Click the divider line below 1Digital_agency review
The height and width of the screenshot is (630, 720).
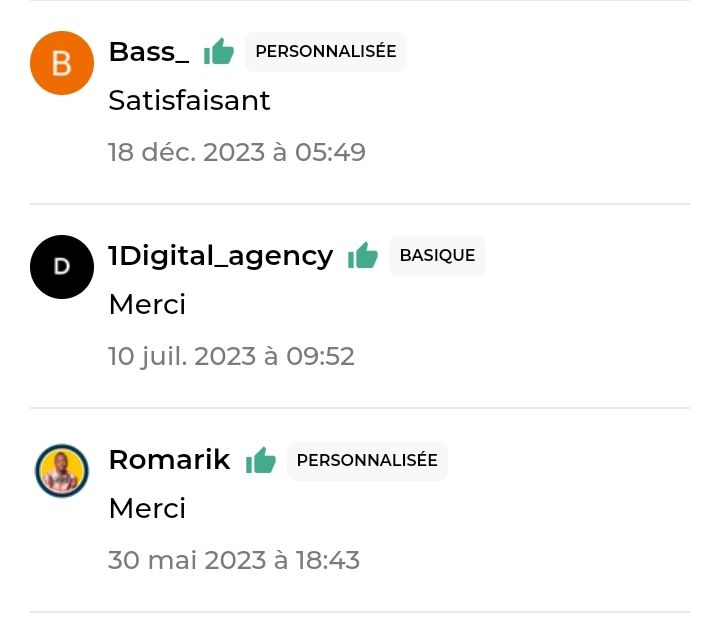pos(360,407)
